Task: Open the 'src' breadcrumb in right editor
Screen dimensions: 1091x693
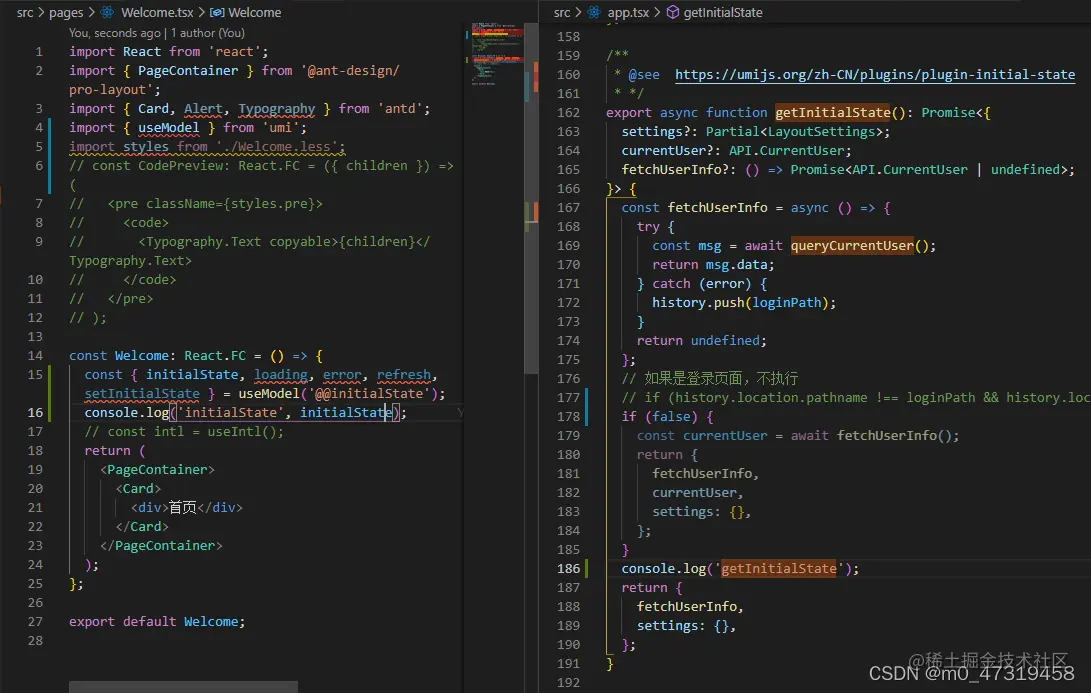Action: coord(562,12)
